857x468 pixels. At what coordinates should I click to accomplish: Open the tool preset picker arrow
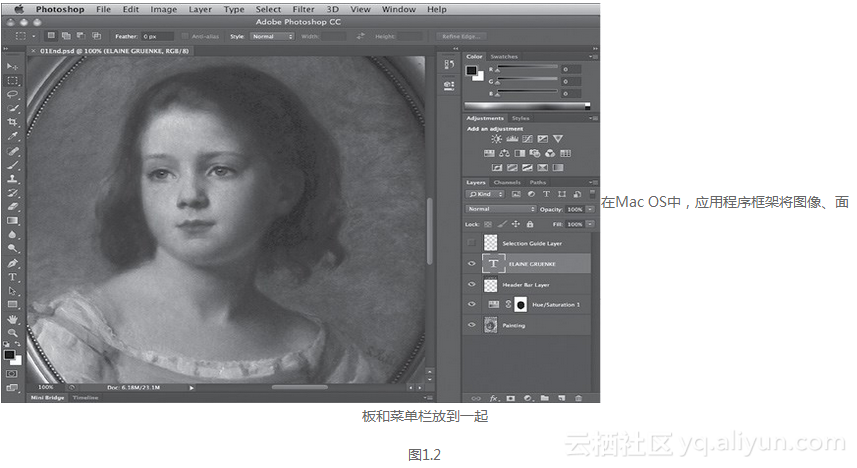33,36
